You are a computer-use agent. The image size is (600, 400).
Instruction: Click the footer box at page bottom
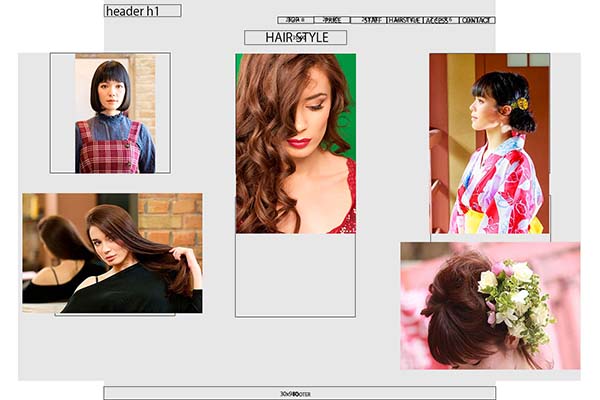click(299, 393)
